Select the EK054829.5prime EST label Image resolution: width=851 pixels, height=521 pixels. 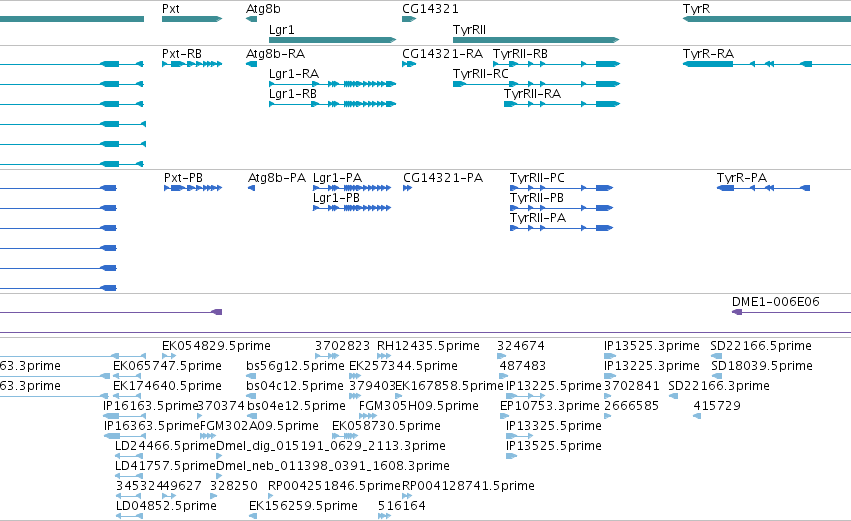pyautogui.click(x=216, y=346)
